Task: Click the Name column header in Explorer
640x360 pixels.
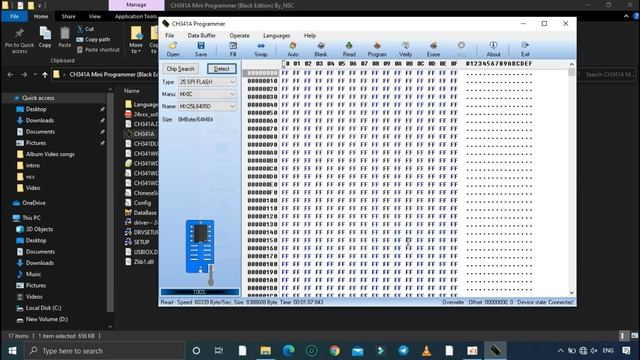Action: click(132, 91)
